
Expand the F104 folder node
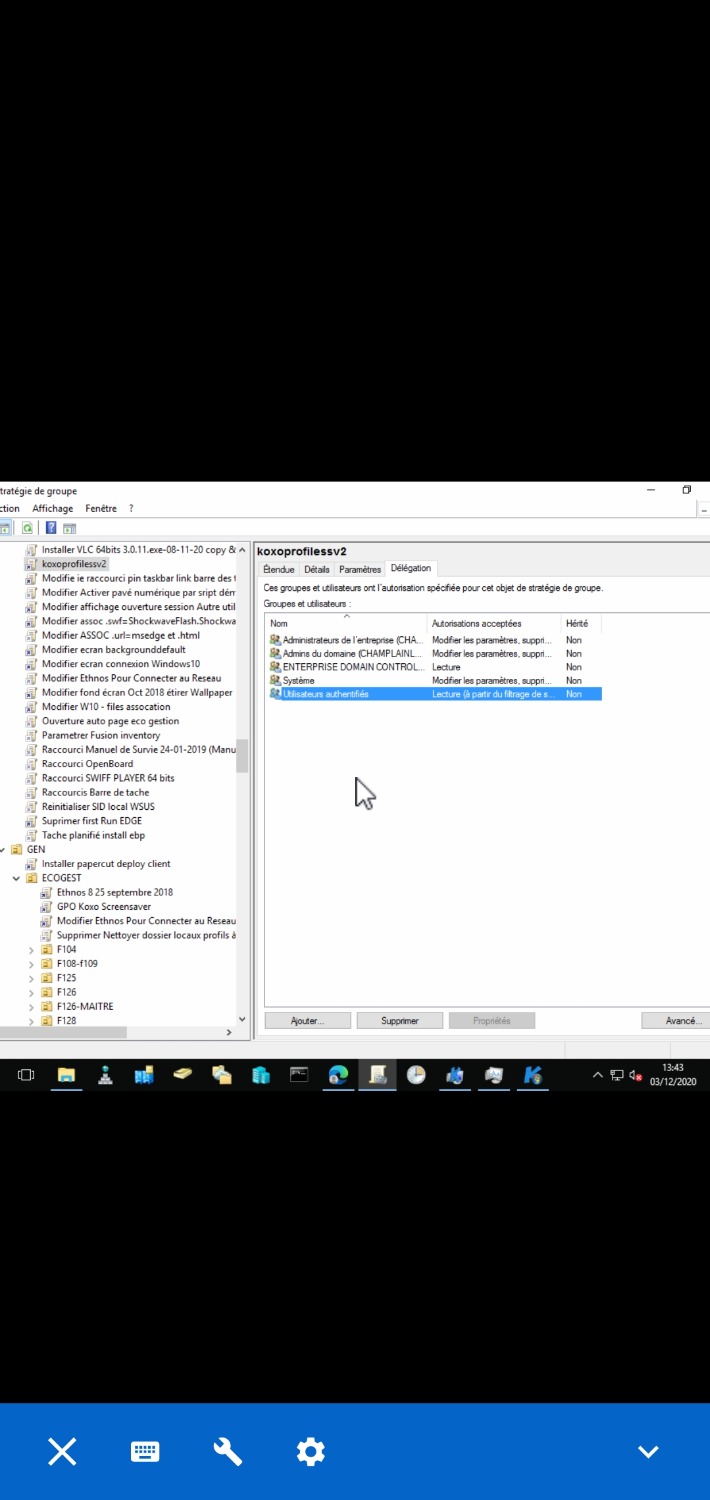point(32,950)
